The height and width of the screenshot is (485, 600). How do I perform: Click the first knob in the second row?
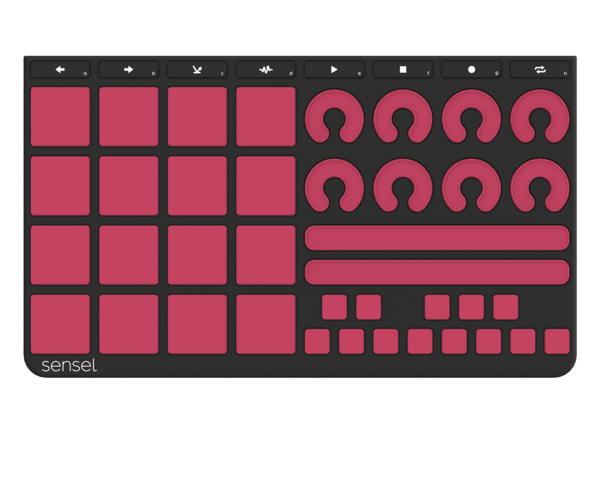pos(334,186)
